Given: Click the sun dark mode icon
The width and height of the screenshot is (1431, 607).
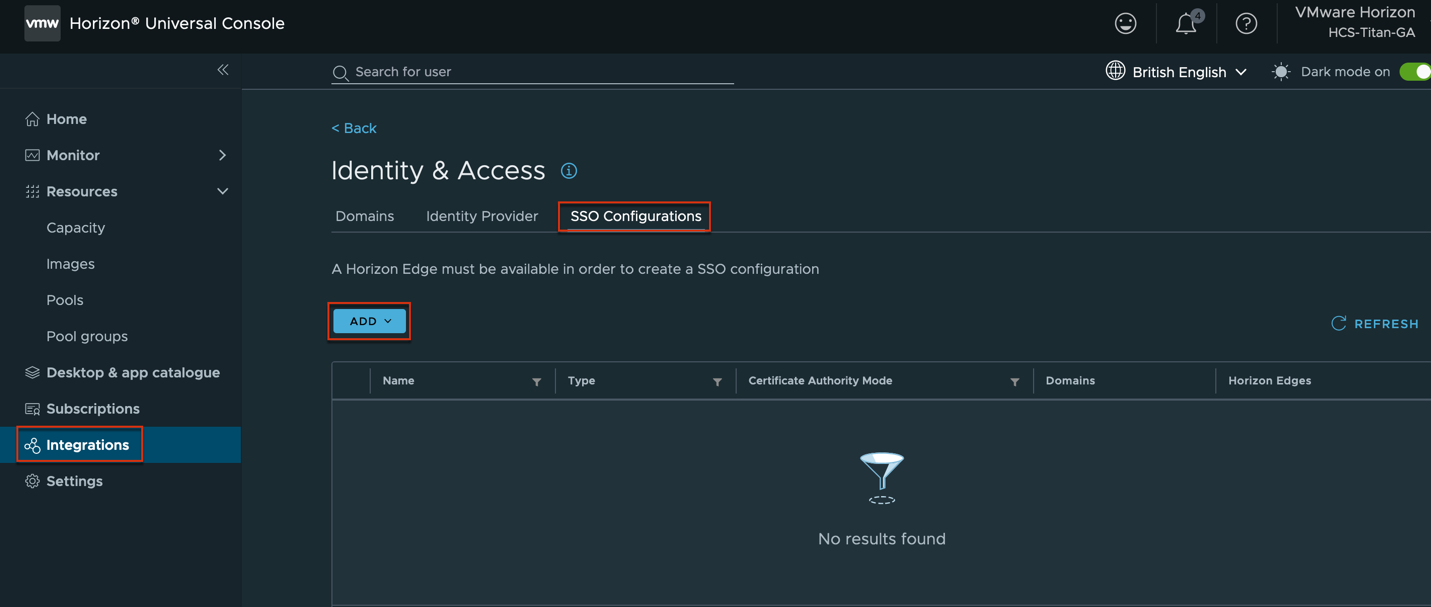Looking at the screenshot, I should pyautogui.click(x=1281, y=72).
